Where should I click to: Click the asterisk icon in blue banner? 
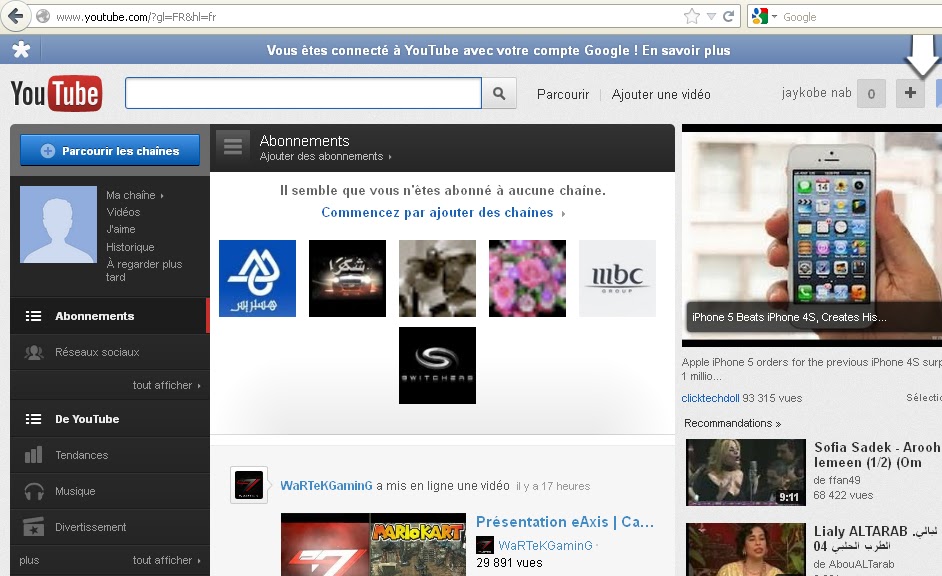pyautogui.click(x=21, y=49)
